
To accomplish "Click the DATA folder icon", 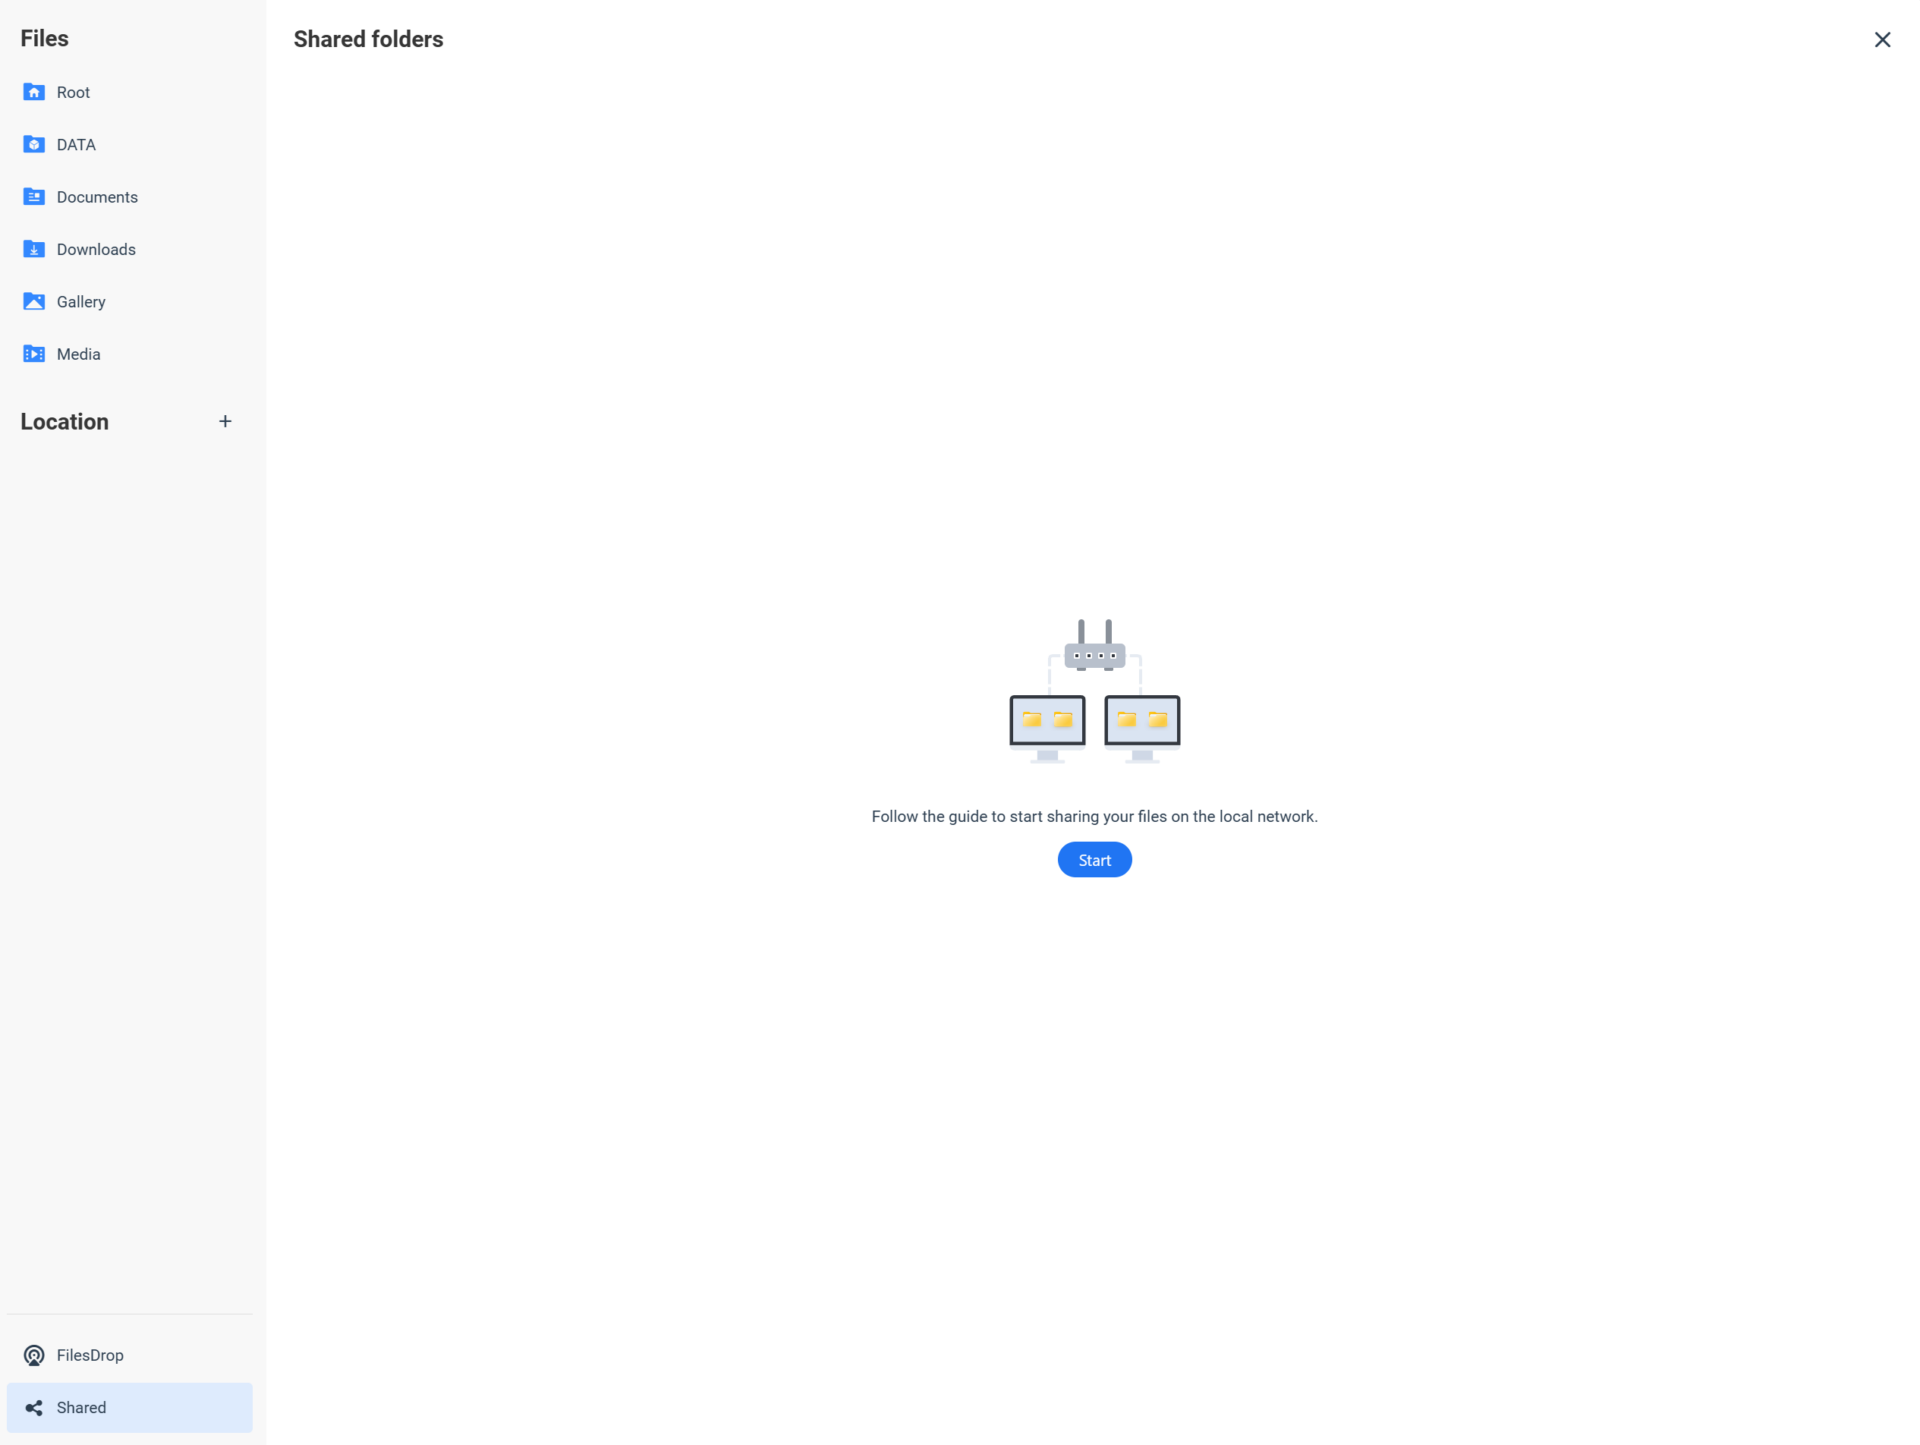I will 33,144.
